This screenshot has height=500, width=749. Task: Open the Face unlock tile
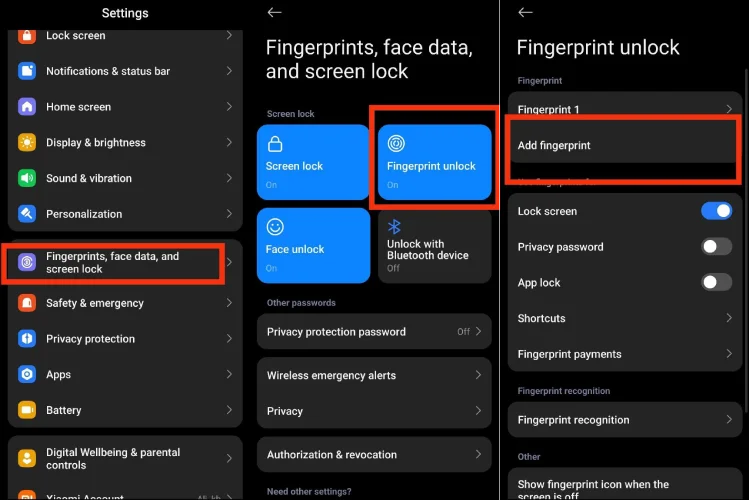tap(314, 245)
